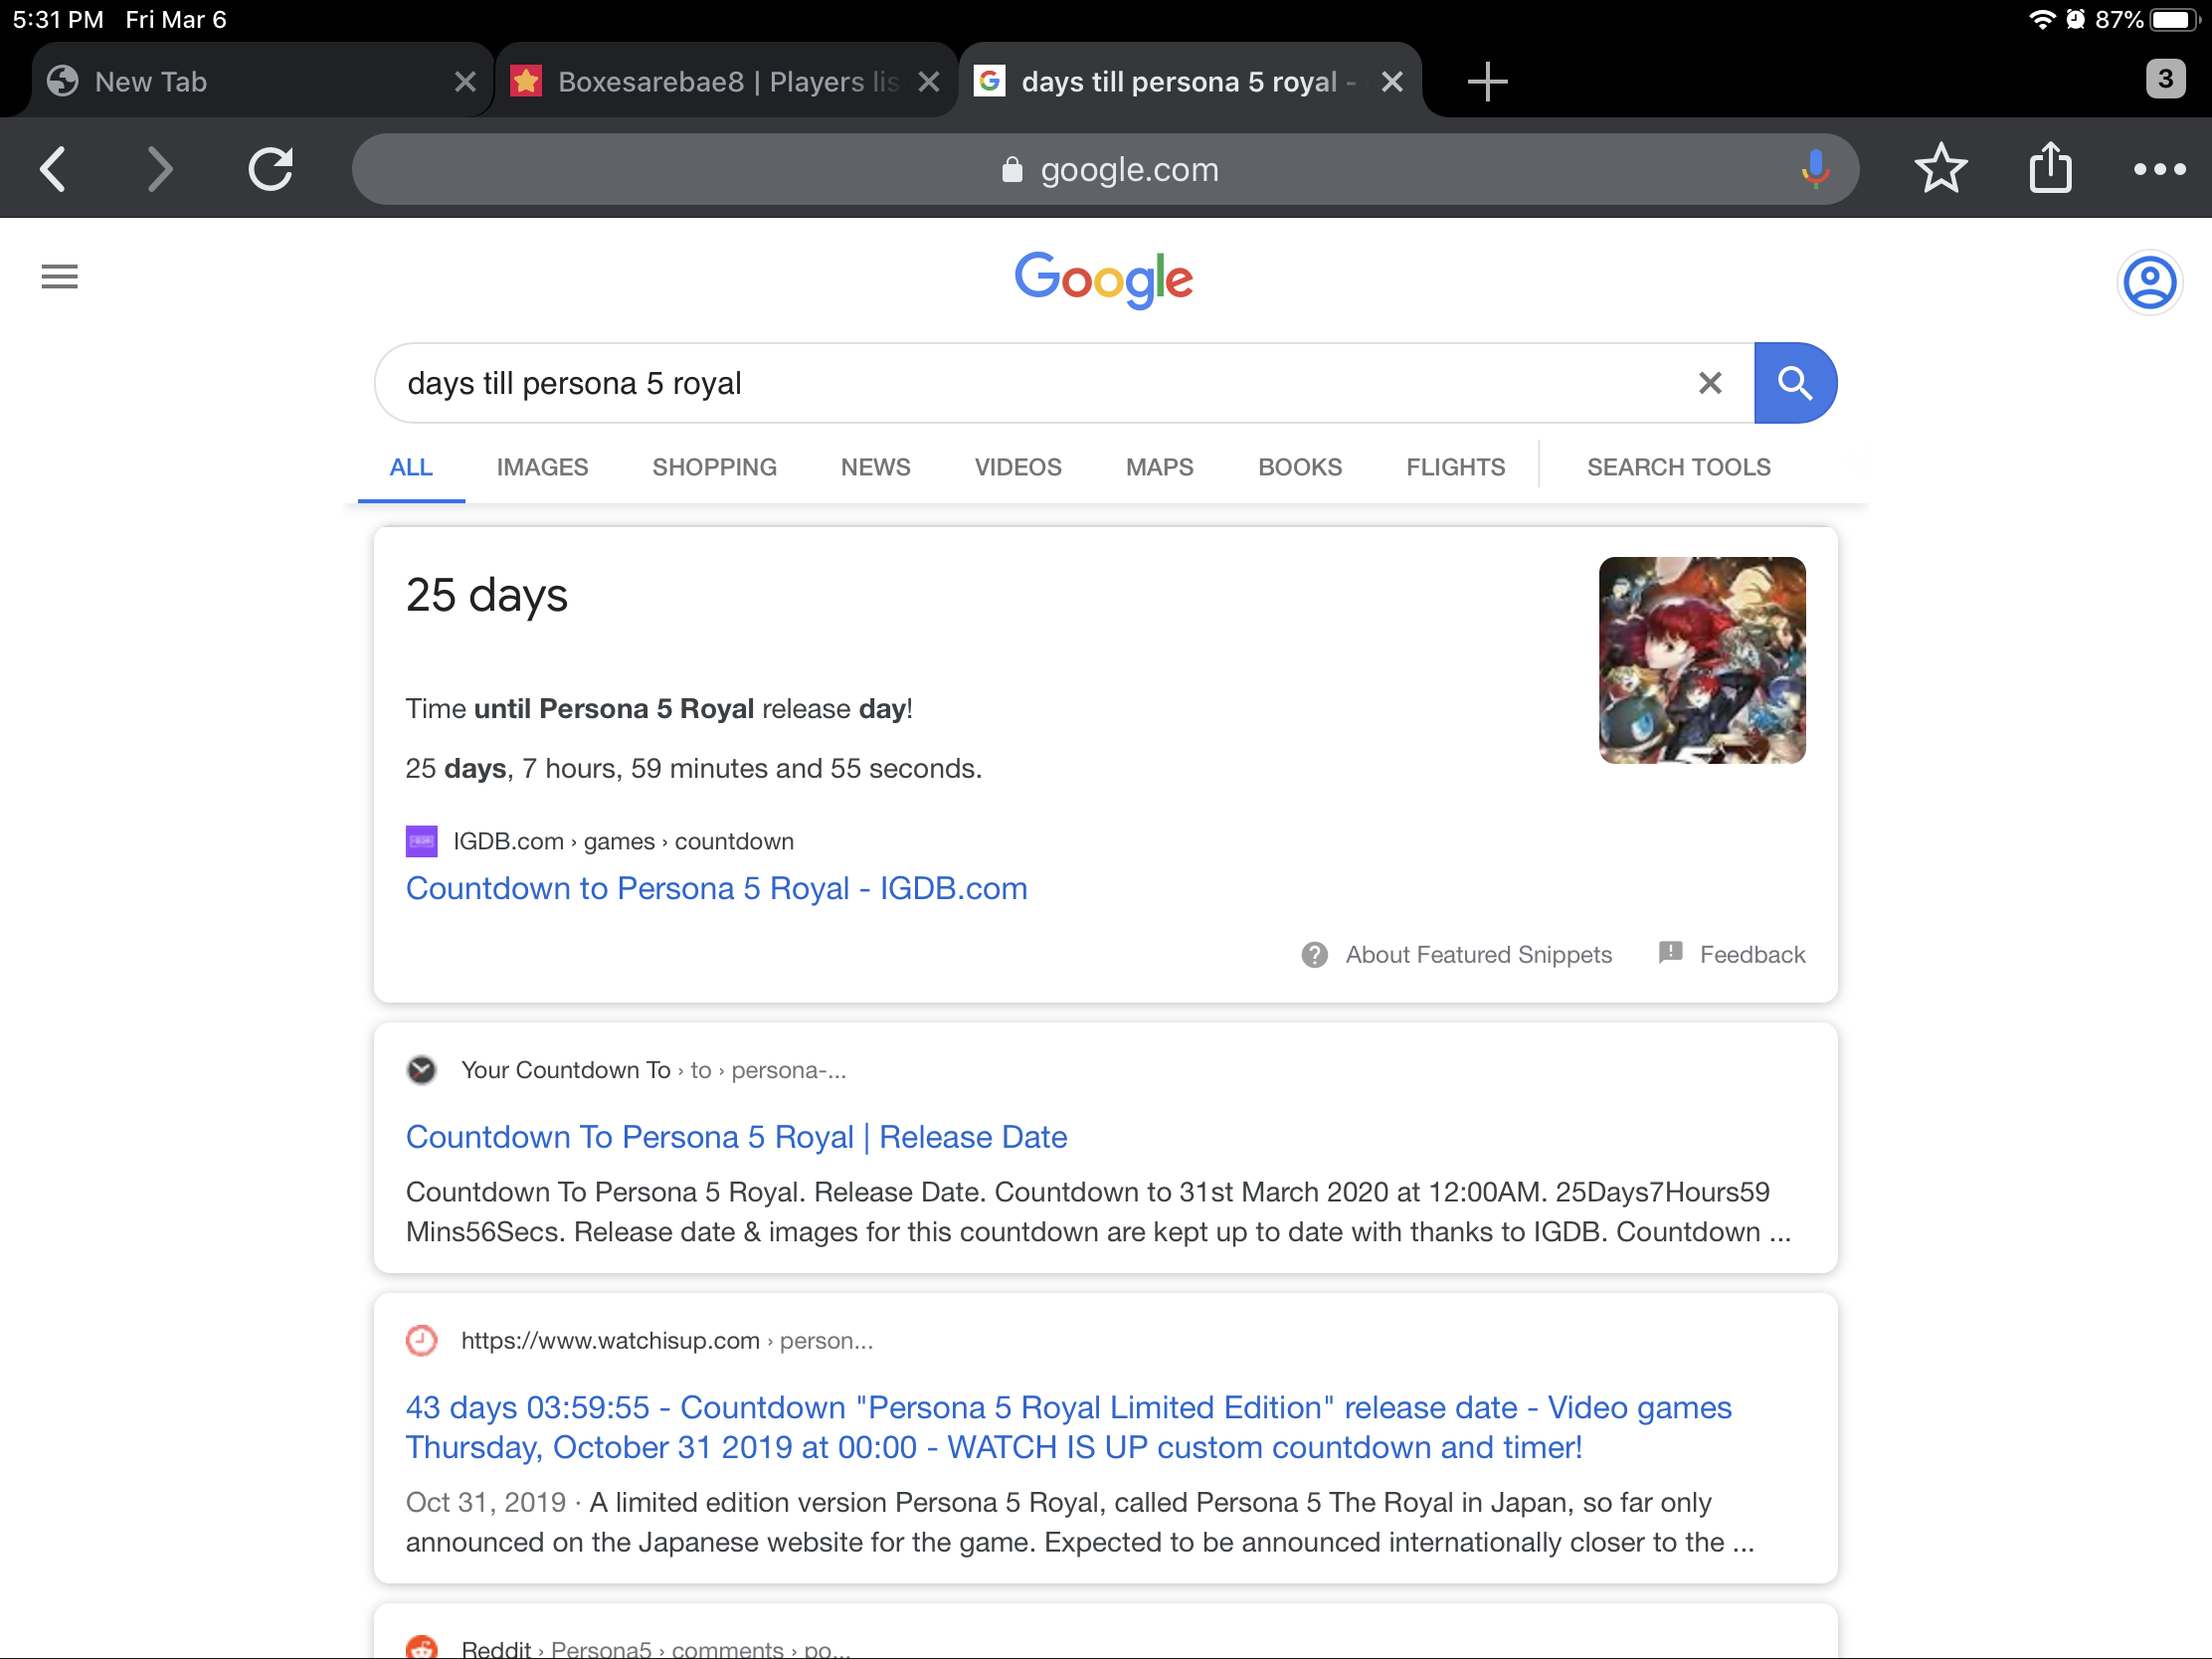Screen dimensions: 2212x1659
Task: Bookmark the page with the star icon
Action: (x=1940, y=168)
